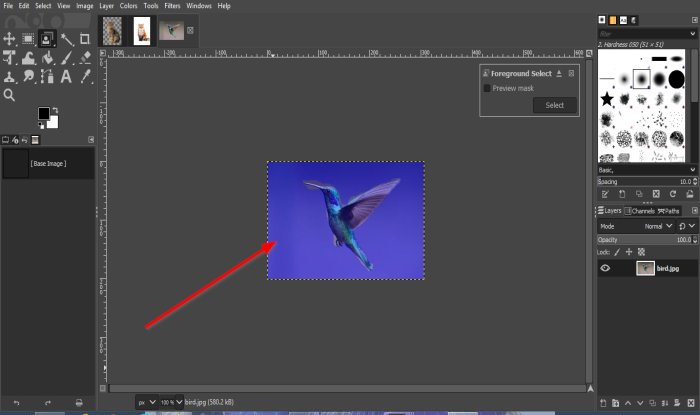The width and height of the screenshot is (700, 415).
Task: Select the Paintbrush tool
Action: tap(66, 58)
